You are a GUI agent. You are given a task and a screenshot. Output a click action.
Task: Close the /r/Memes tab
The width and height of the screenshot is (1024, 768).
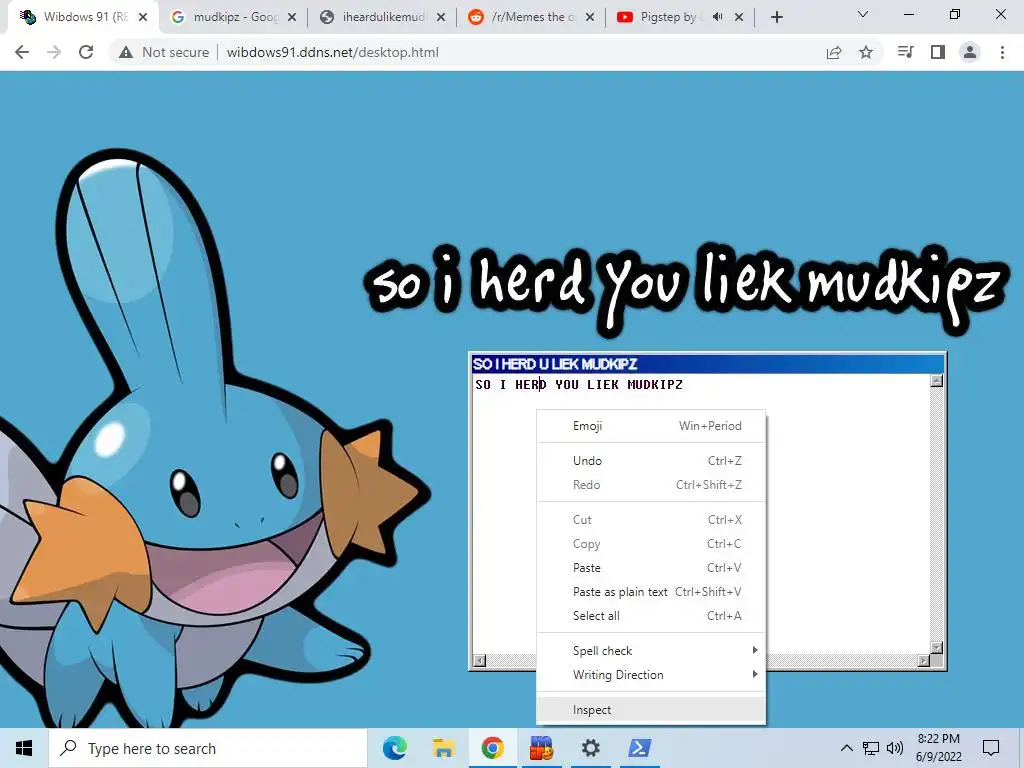590,17
